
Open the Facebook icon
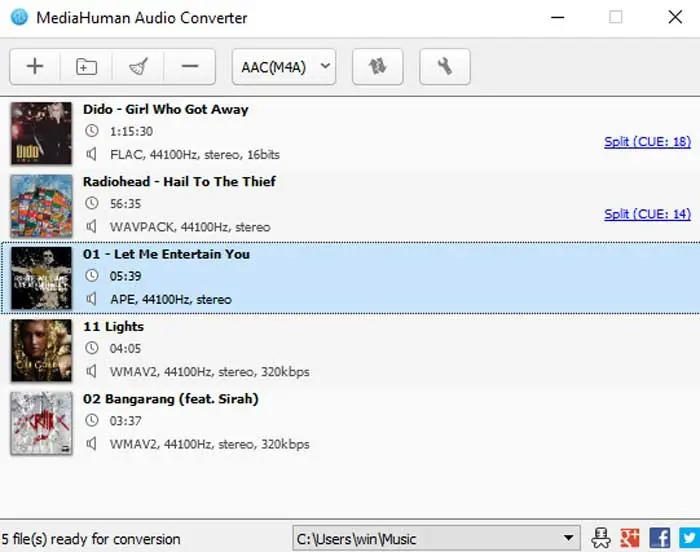point(659,538)
